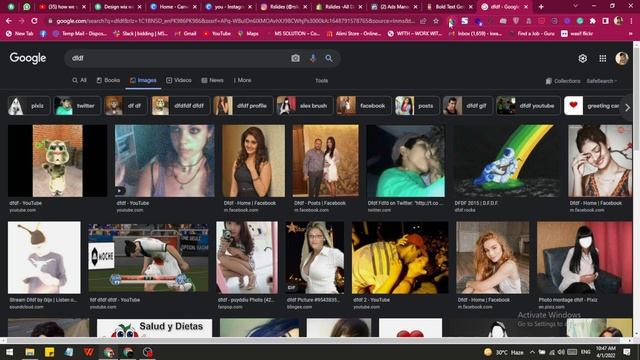Click the browser address bar URL
640x360 pixels.
click(235, 21)
